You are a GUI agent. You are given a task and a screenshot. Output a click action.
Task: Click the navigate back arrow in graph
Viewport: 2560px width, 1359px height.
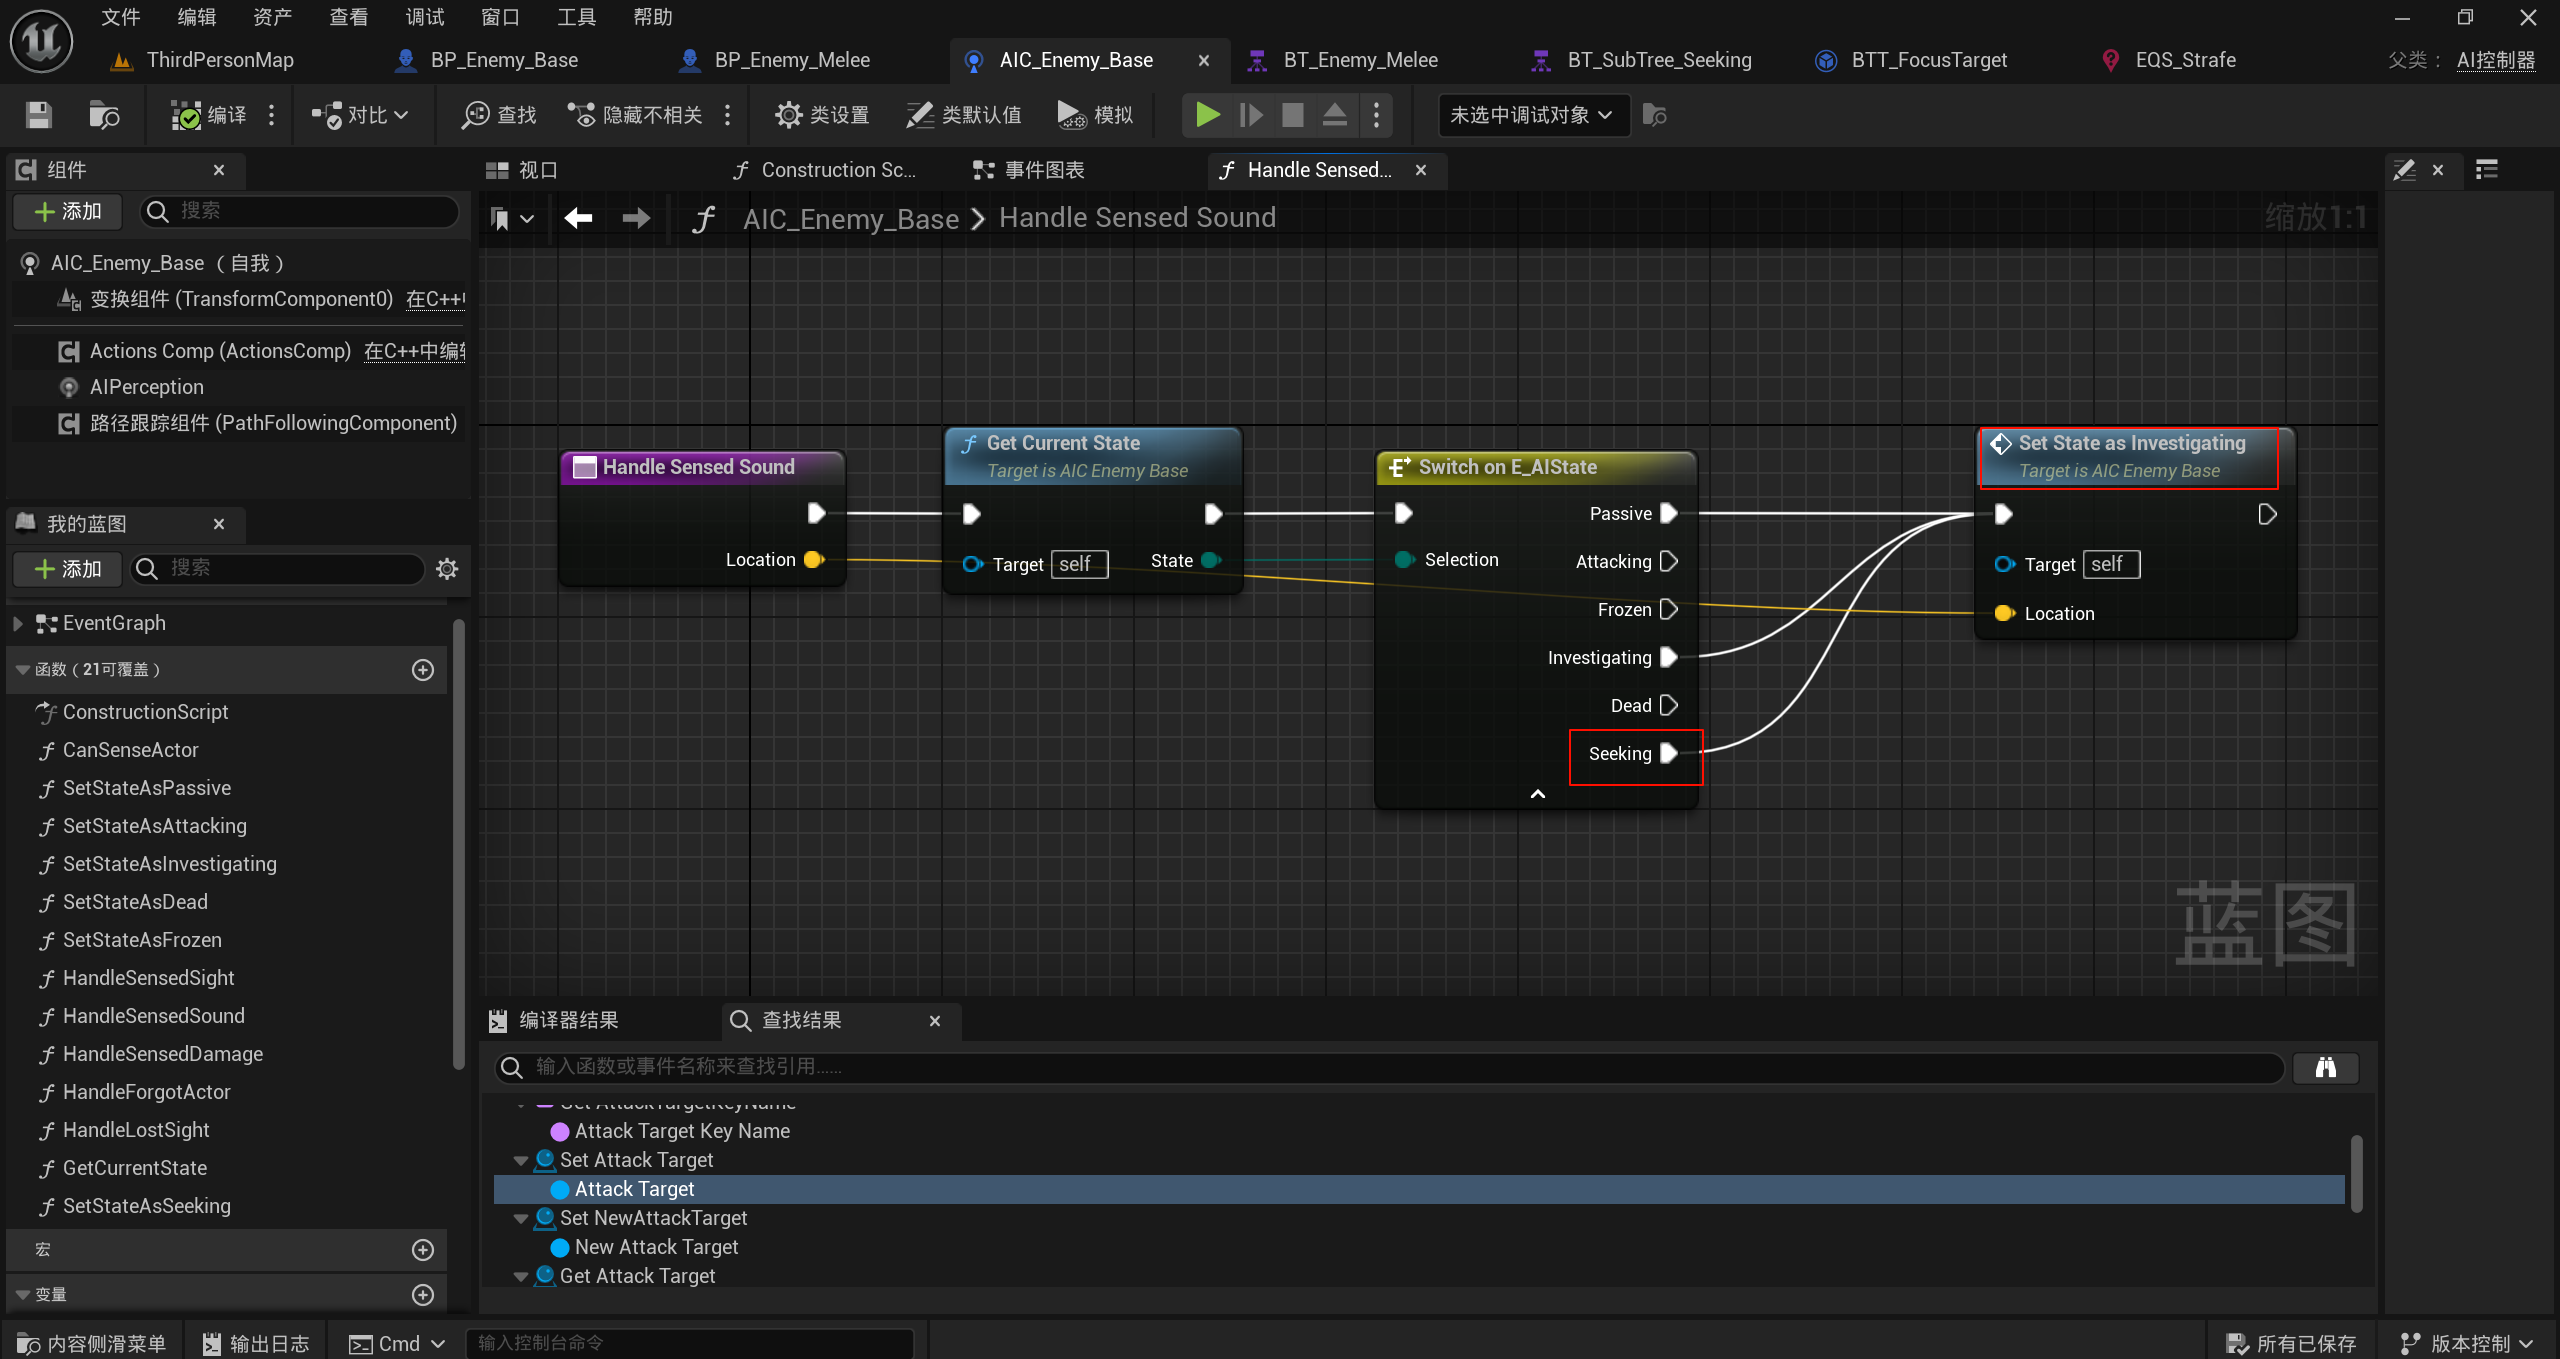[x=578, y=218]
